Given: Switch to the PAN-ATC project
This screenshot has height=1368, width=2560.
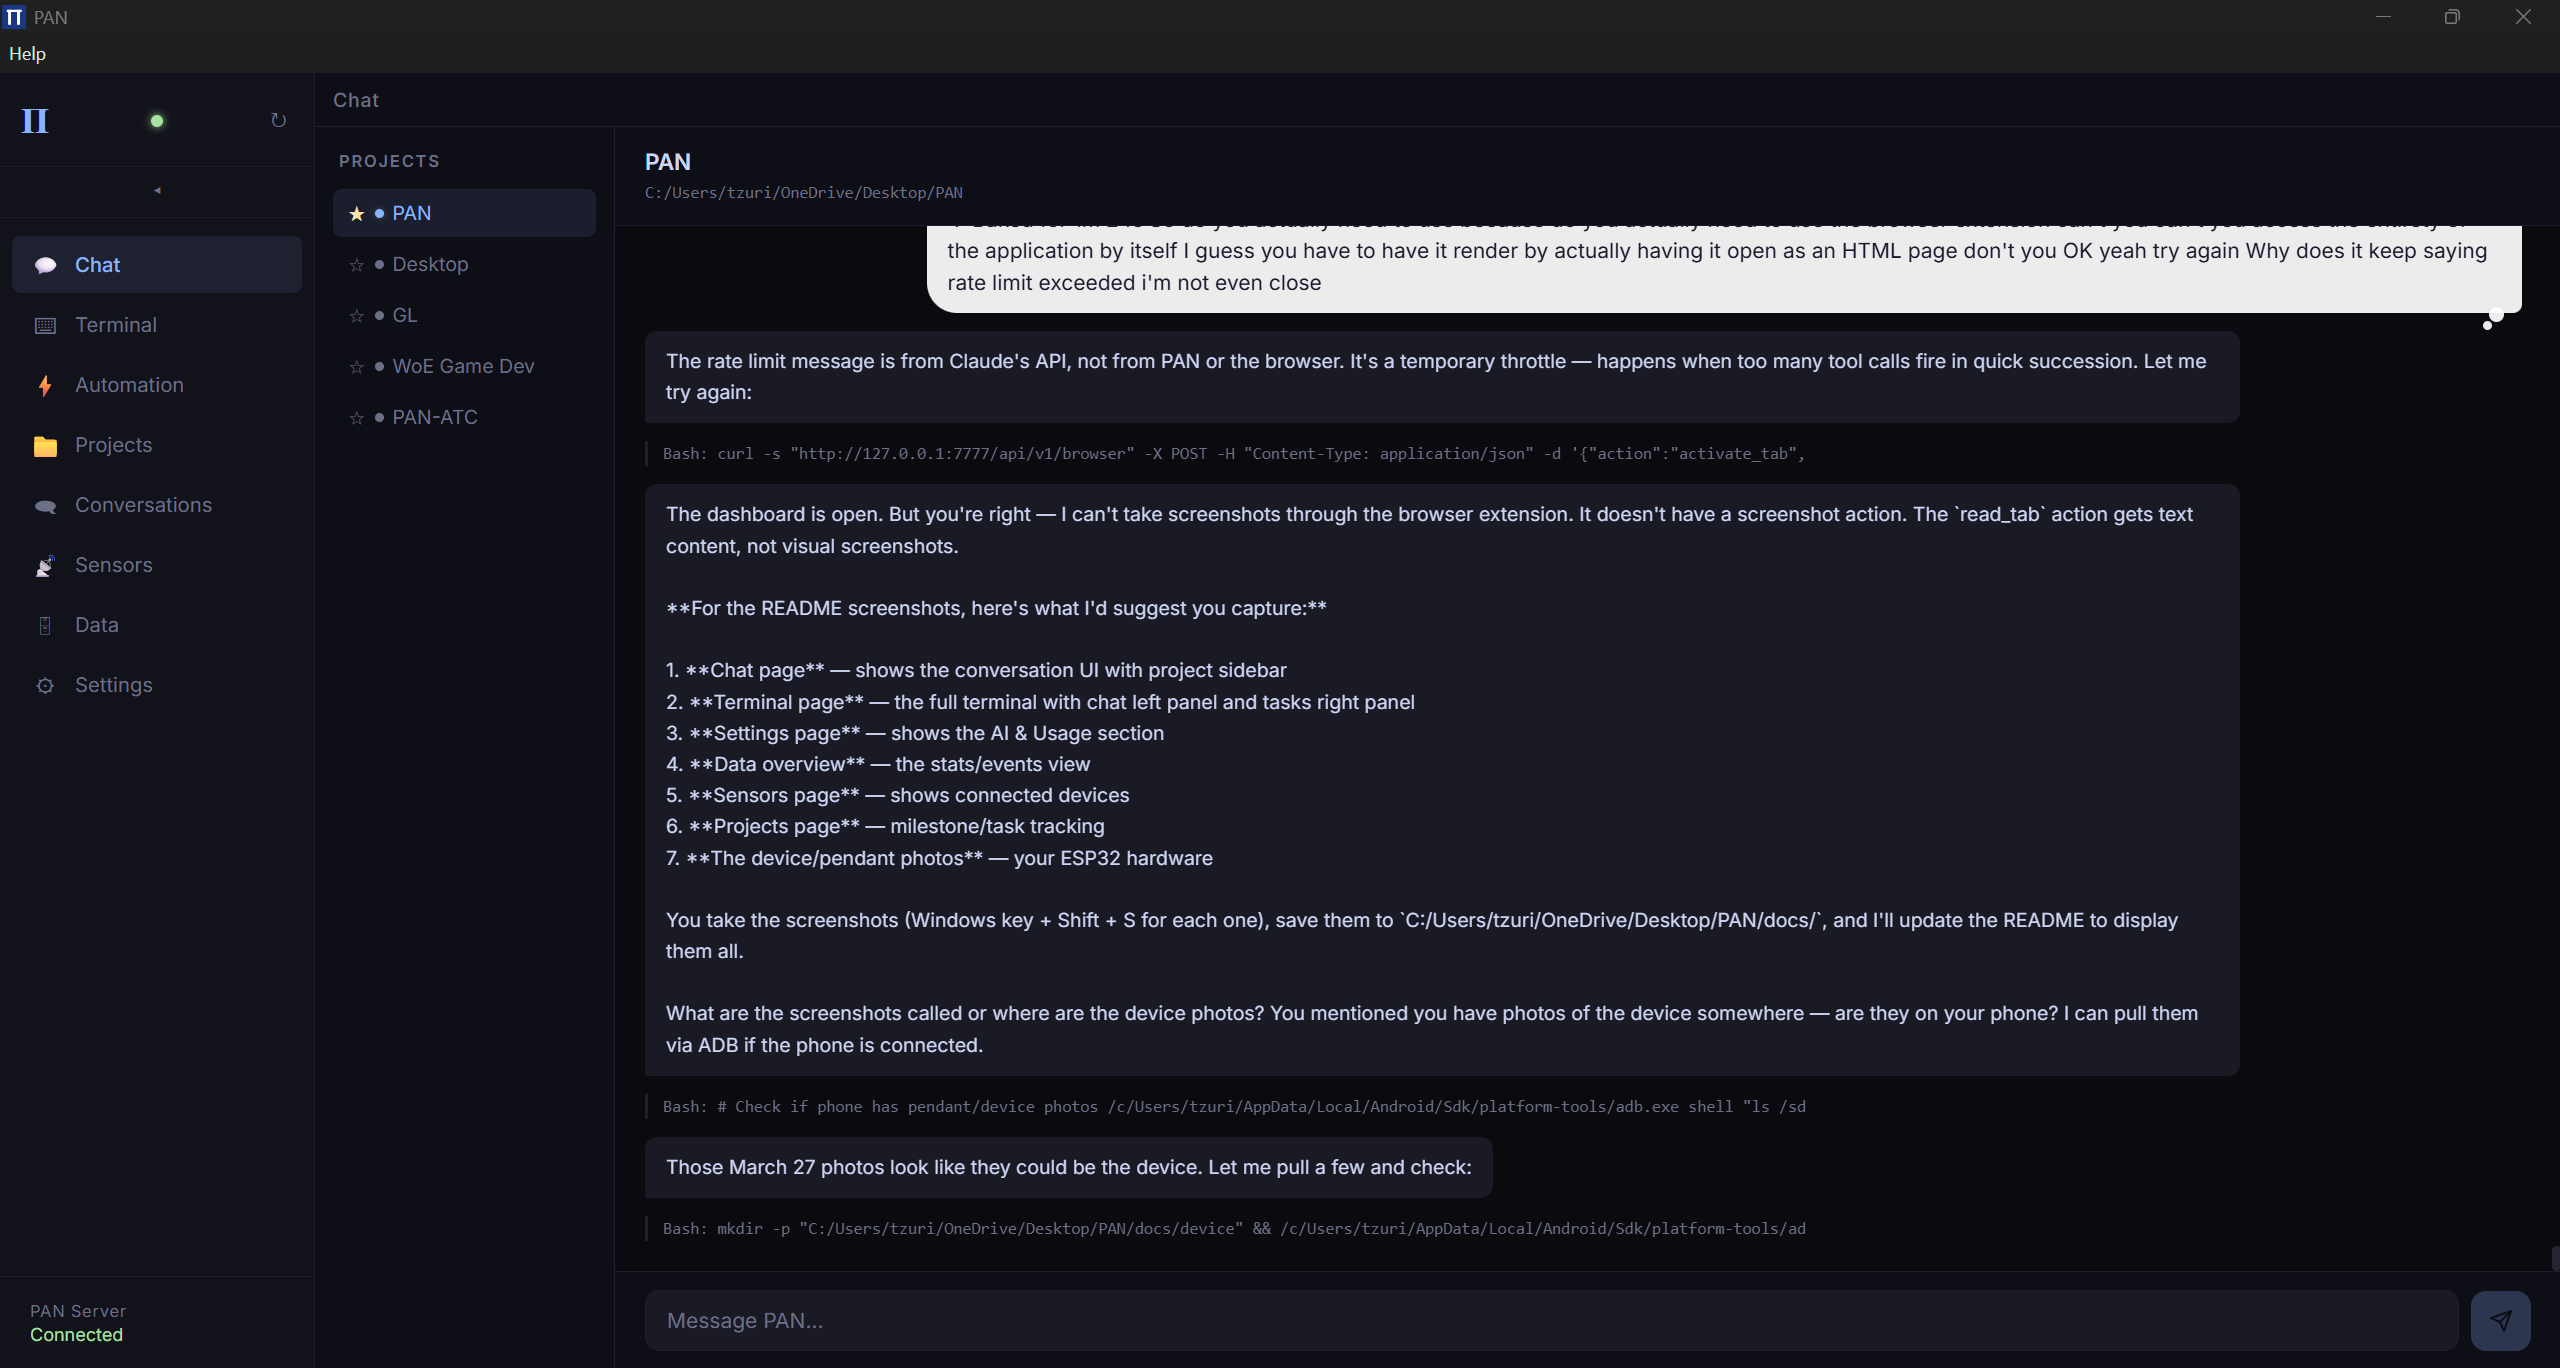Looking at the screenshot, I should [x=434, y=418].
